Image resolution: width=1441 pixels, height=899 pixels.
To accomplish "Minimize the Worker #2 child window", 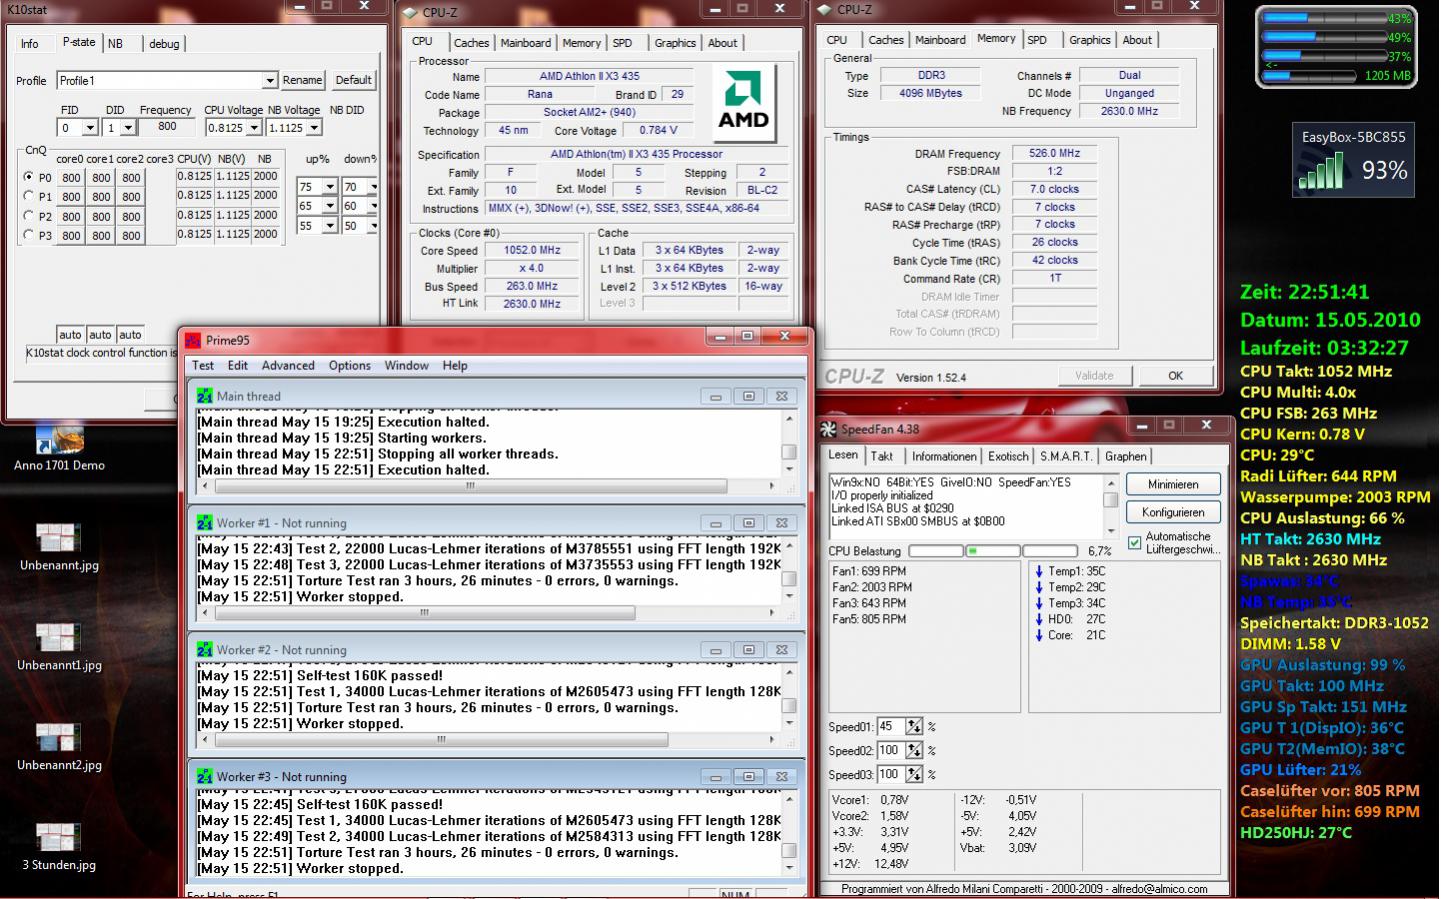I will (x=716, y=650).
